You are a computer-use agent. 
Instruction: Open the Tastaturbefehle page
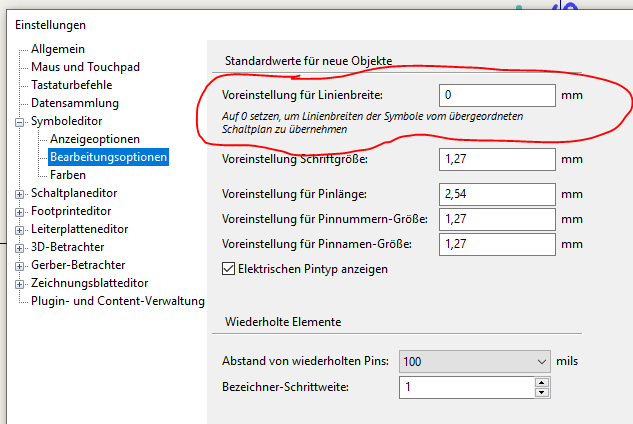point(71,85)
